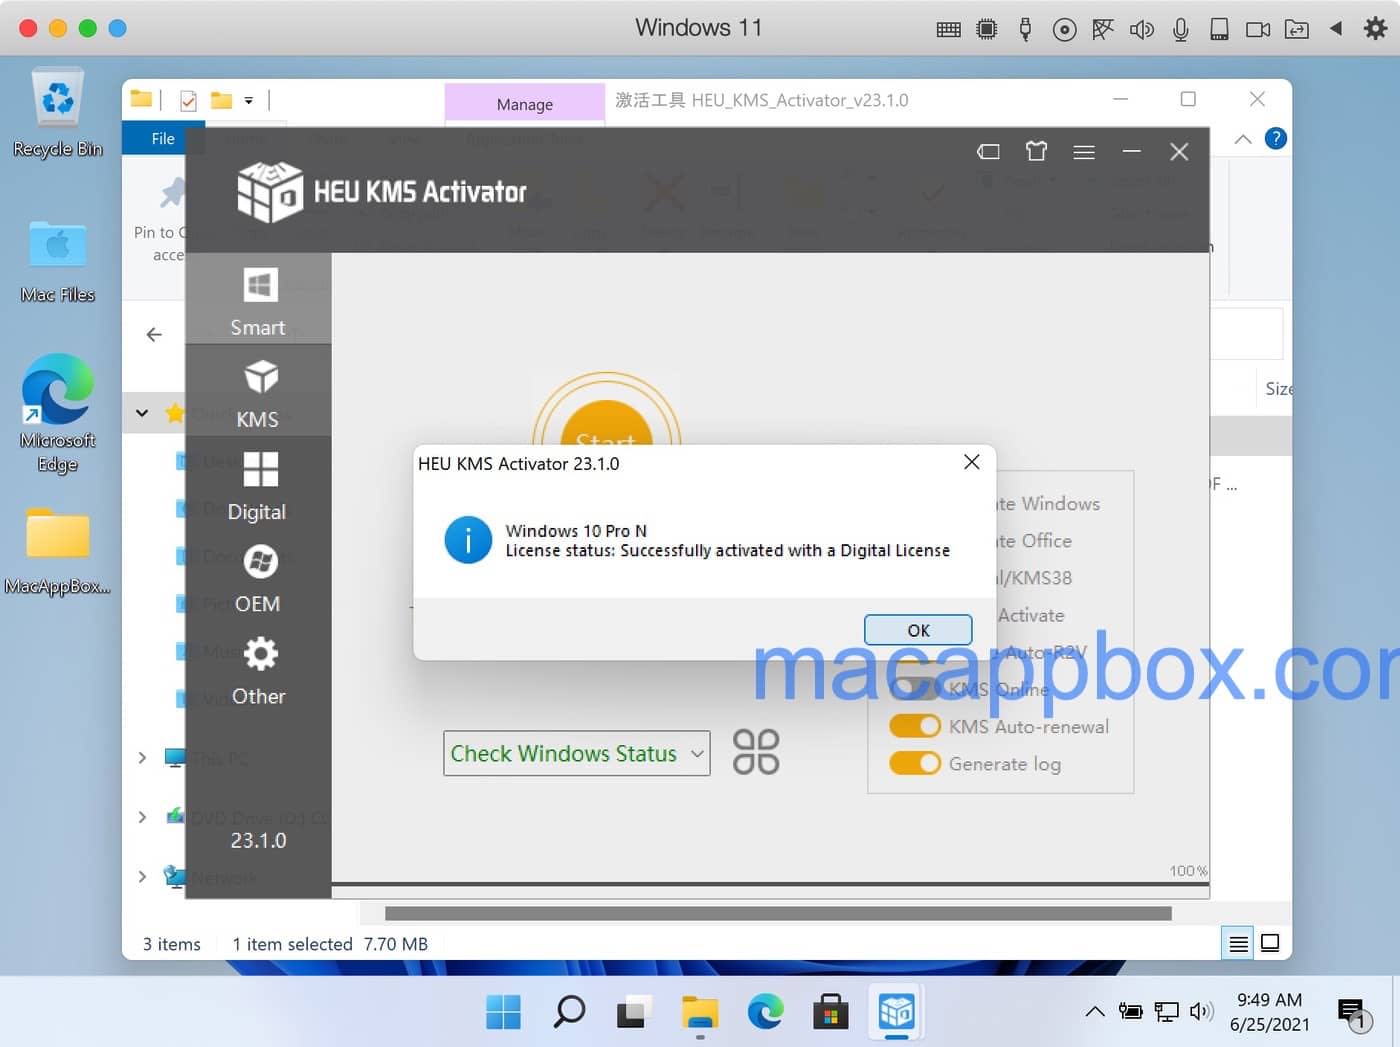
Task: Click the 1 item selected status text
Action: [292, 944]
